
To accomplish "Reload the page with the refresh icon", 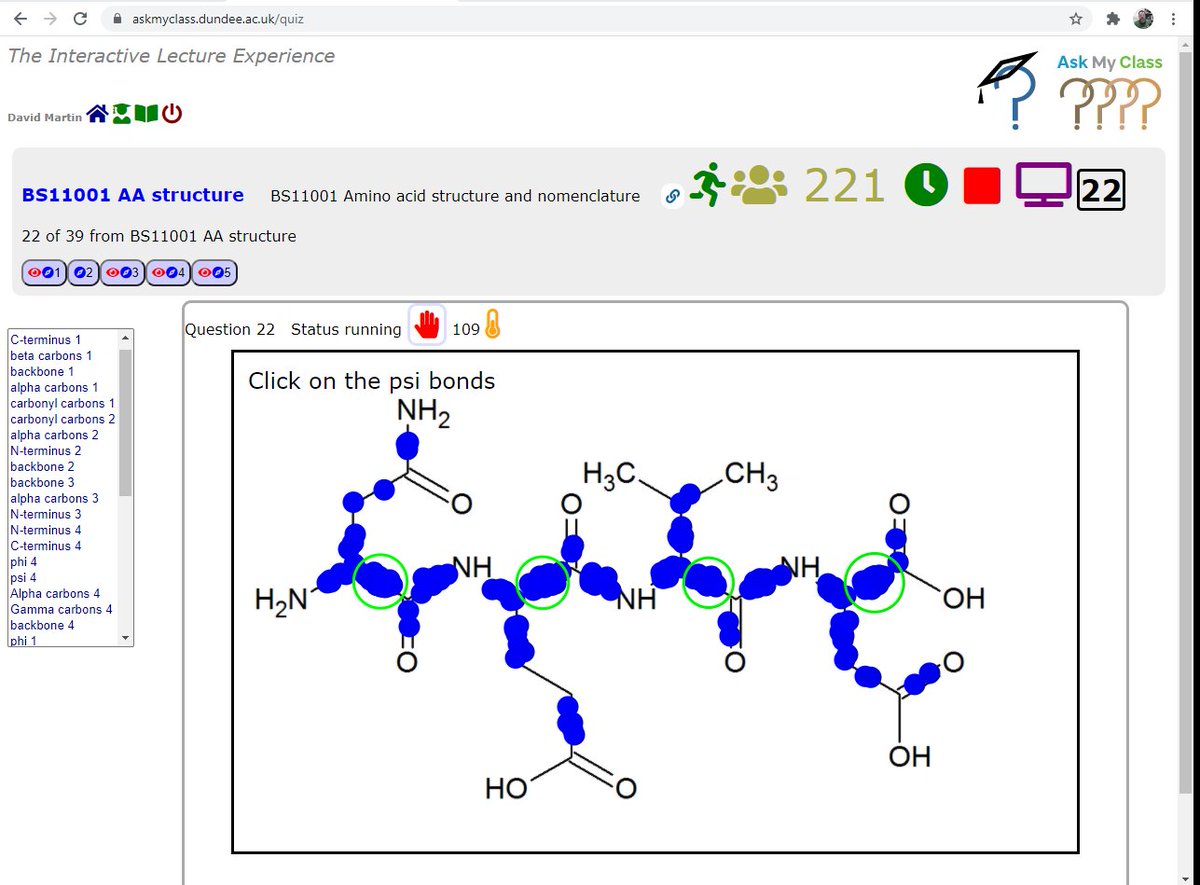I will (x=81, y=18).
